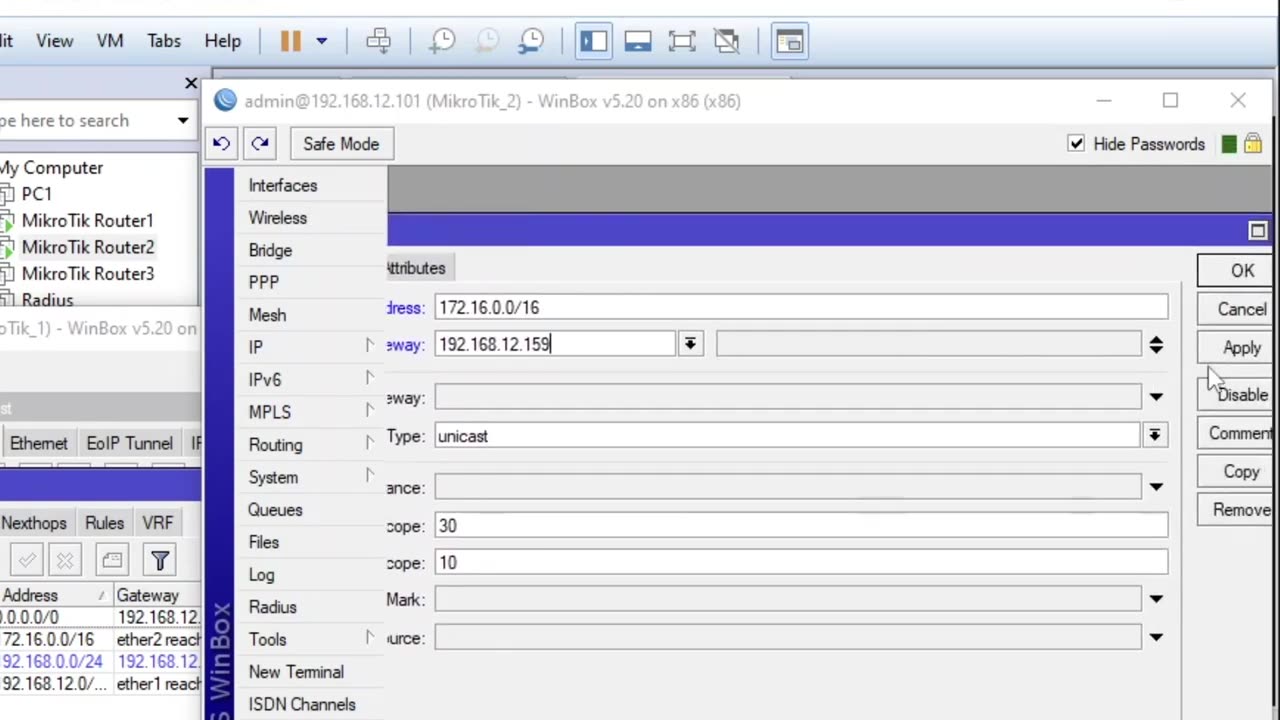
Task: Open ISDN Channels menu item
Action: point(302,705)
